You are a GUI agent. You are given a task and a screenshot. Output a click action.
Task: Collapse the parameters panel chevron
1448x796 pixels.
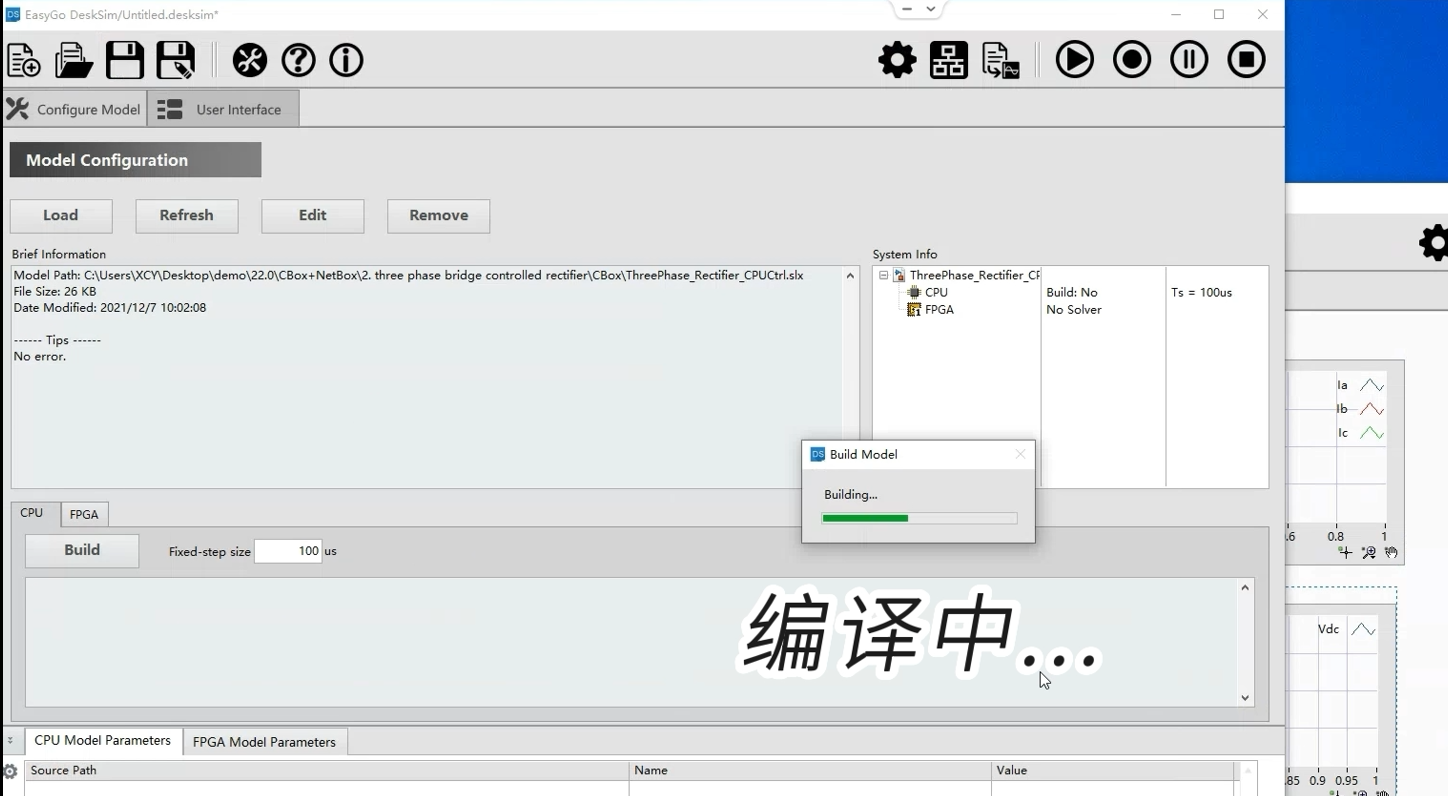[x=10, y=741]
